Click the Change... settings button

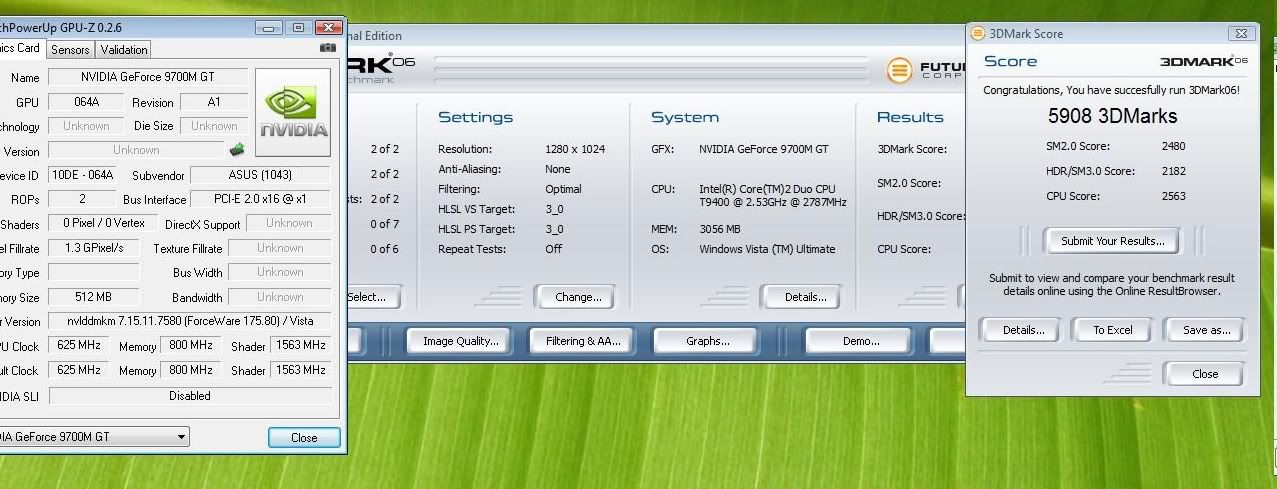pyautogui.click(x=578, y=297)
